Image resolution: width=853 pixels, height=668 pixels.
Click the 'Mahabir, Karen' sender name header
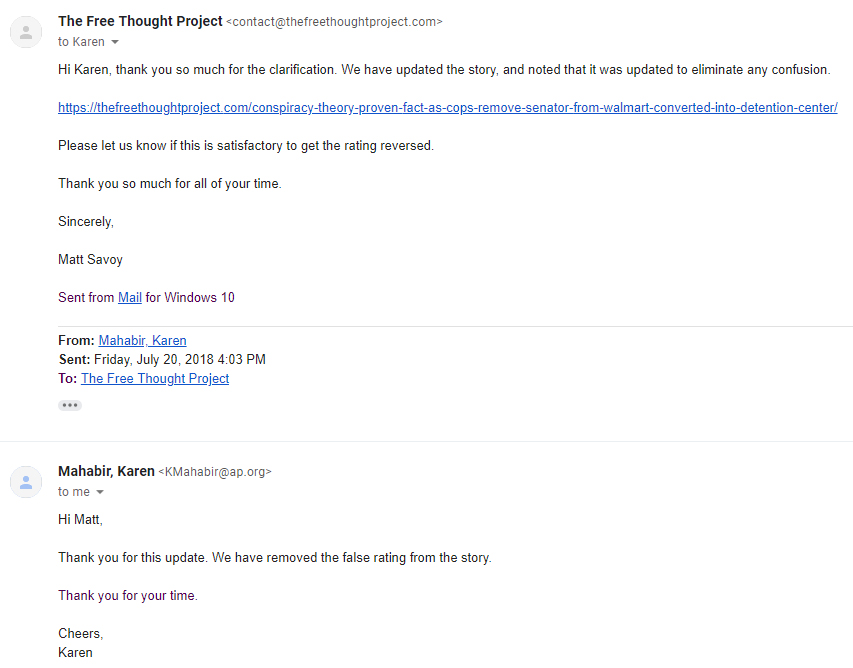point(107,471)
